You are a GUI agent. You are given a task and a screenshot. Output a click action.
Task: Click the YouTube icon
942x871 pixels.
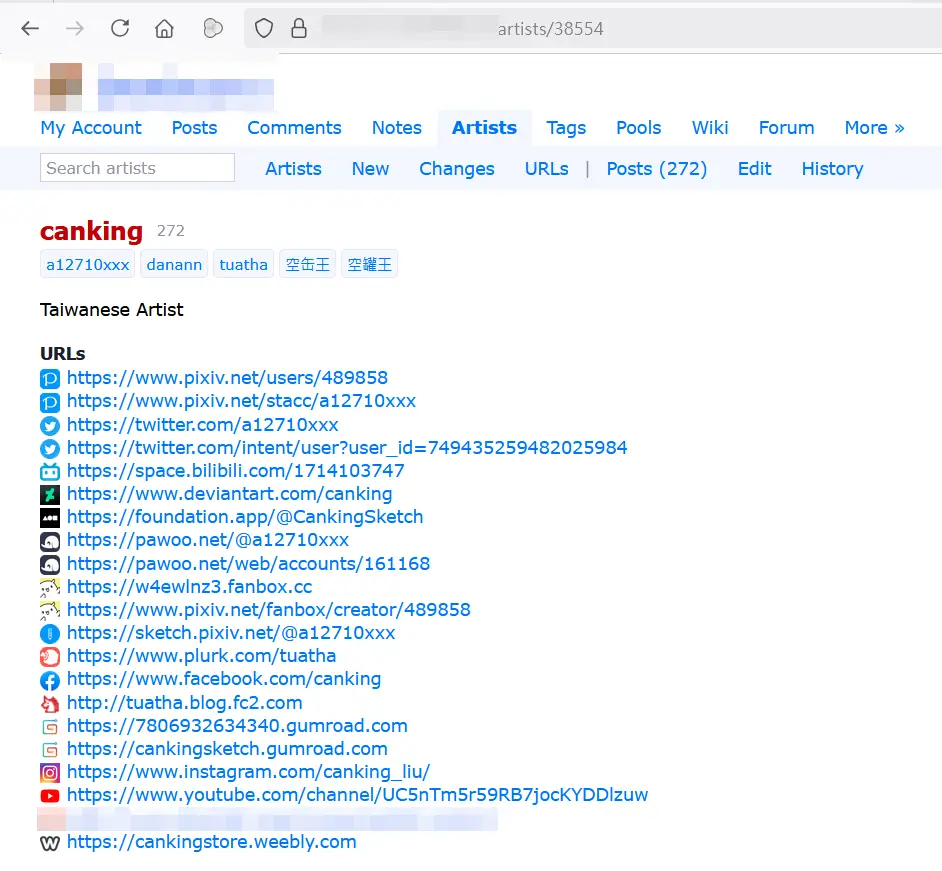[x=50, y=796]
